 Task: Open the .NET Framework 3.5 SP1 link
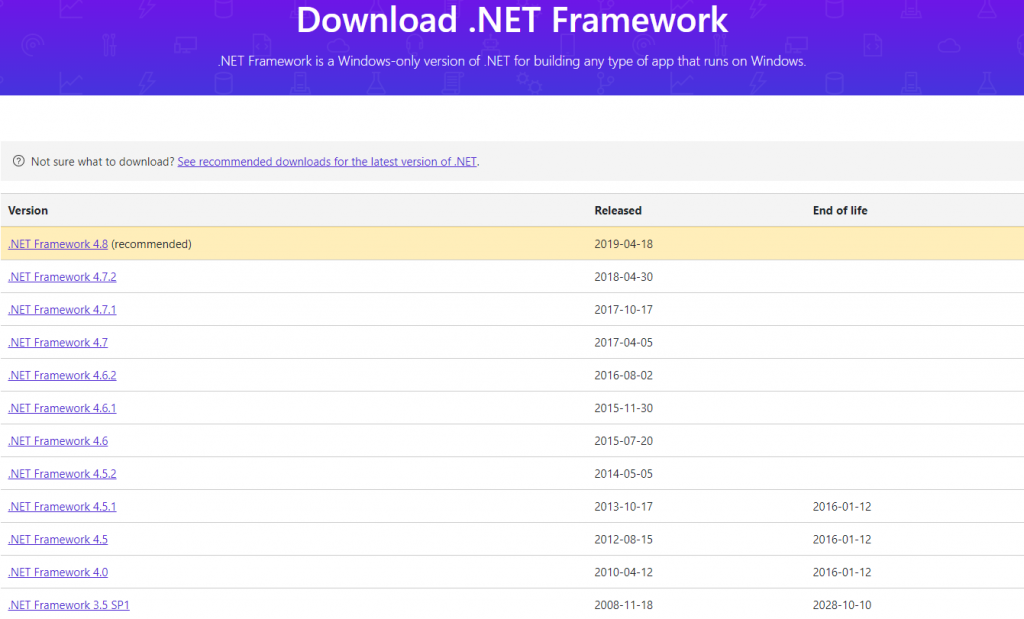click(69, 605)
